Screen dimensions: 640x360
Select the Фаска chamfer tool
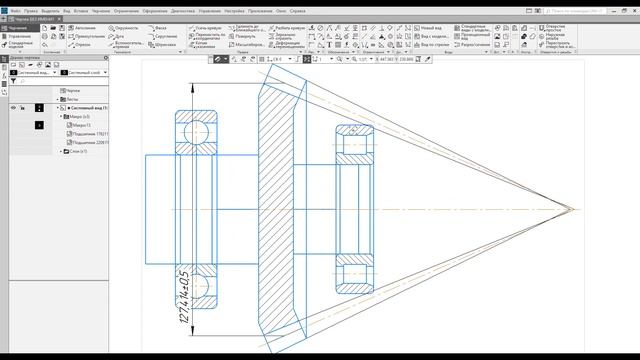click(158, 28)
